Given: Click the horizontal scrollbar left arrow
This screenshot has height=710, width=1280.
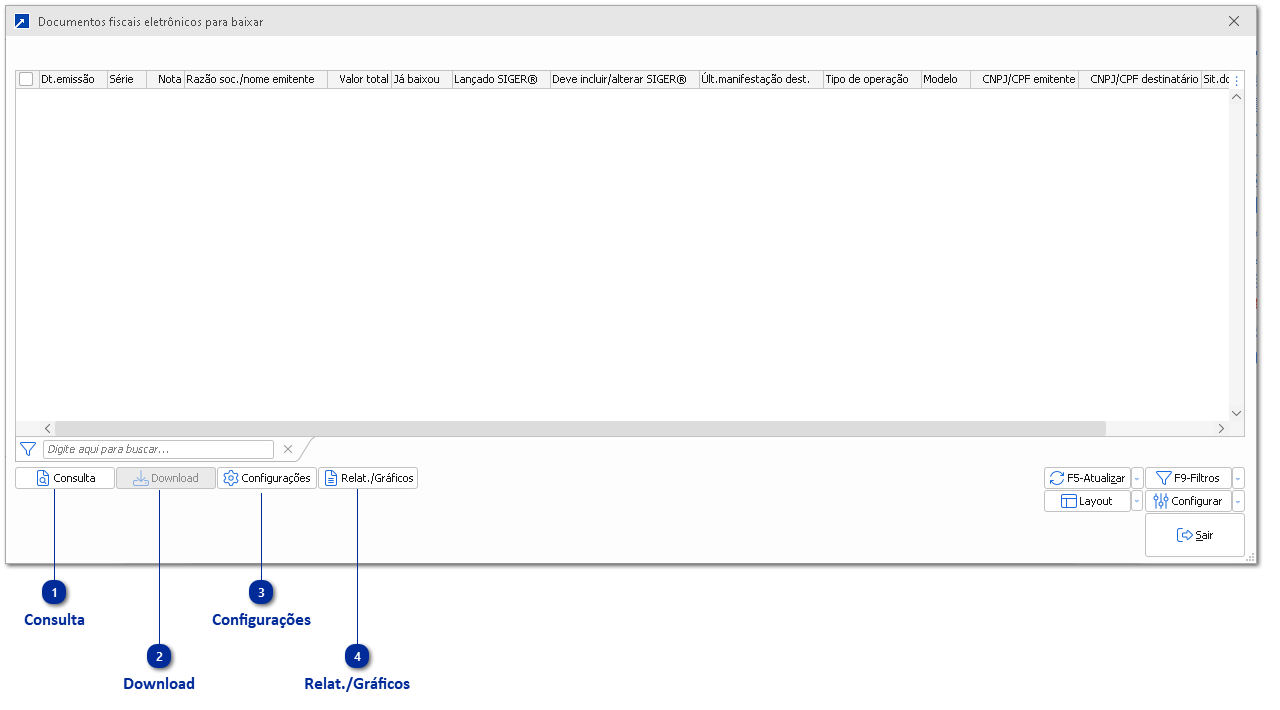Looking at the screenshot, I should [x=47, y=428].
